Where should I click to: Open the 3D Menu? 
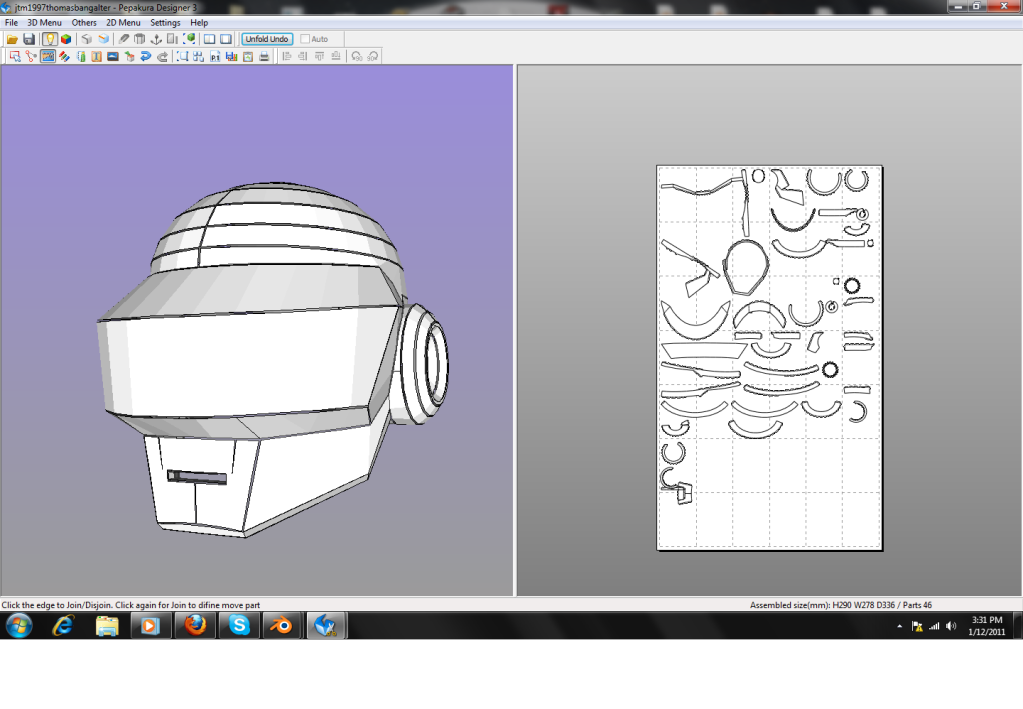(x=44, y=22)
